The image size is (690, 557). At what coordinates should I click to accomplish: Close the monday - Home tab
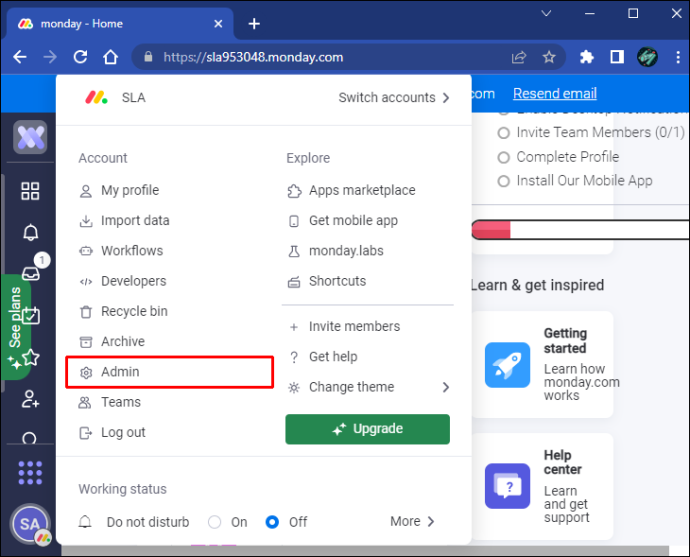point(218,24)
